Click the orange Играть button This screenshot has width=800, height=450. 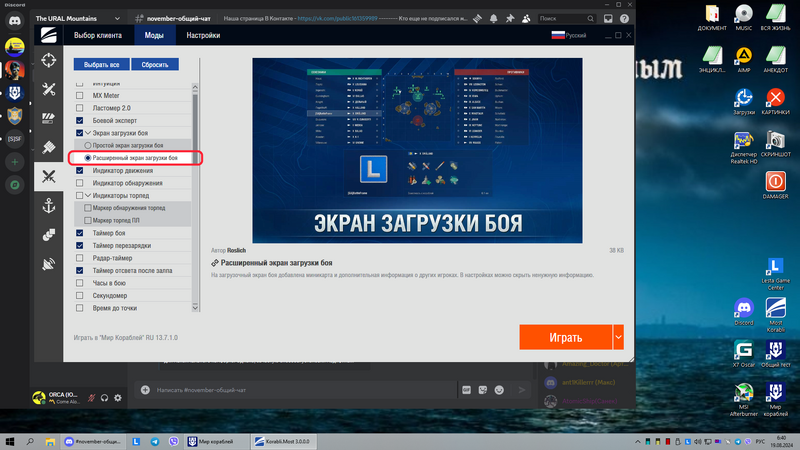[565, 337]
